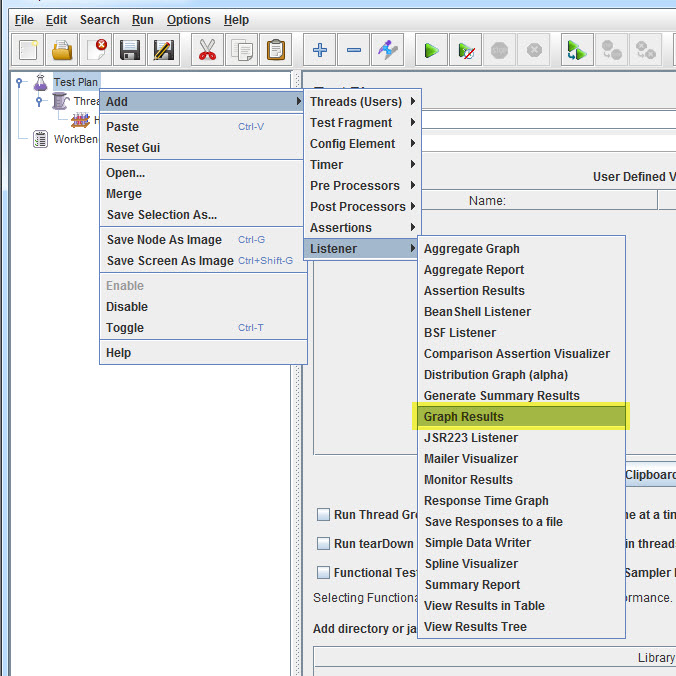Enable Run Thread Groups consecutively checkbox

point(323,514)
